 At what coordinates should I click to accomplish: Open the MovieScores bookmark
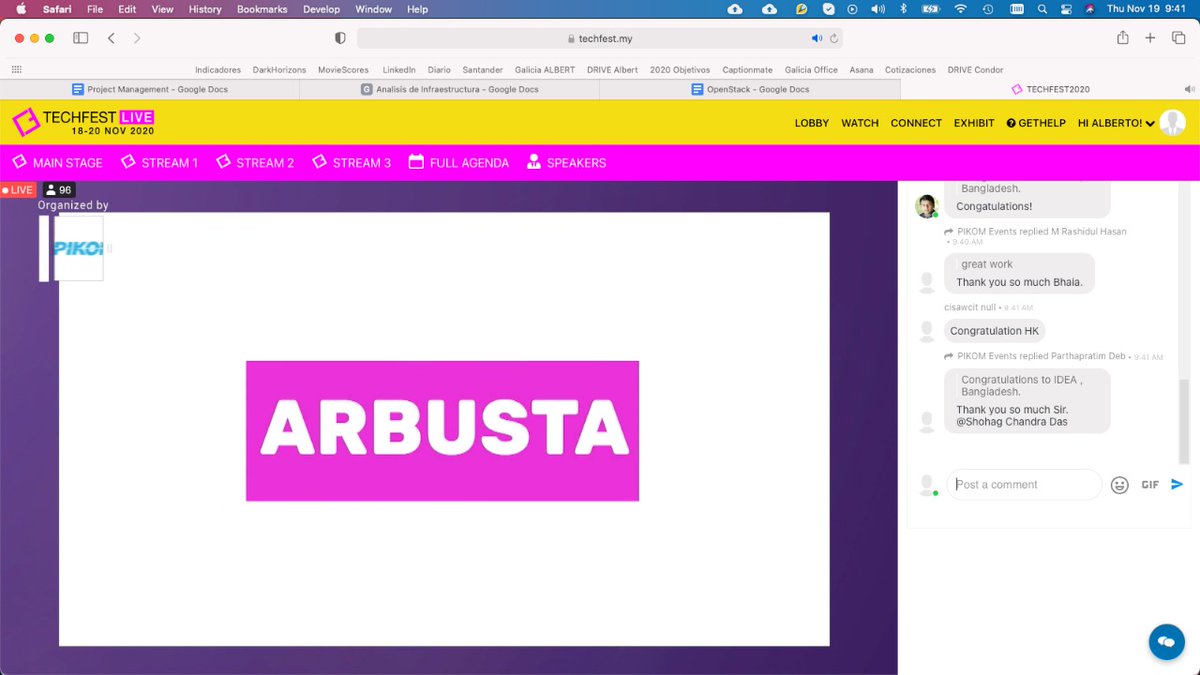click(x=343, y=70)
